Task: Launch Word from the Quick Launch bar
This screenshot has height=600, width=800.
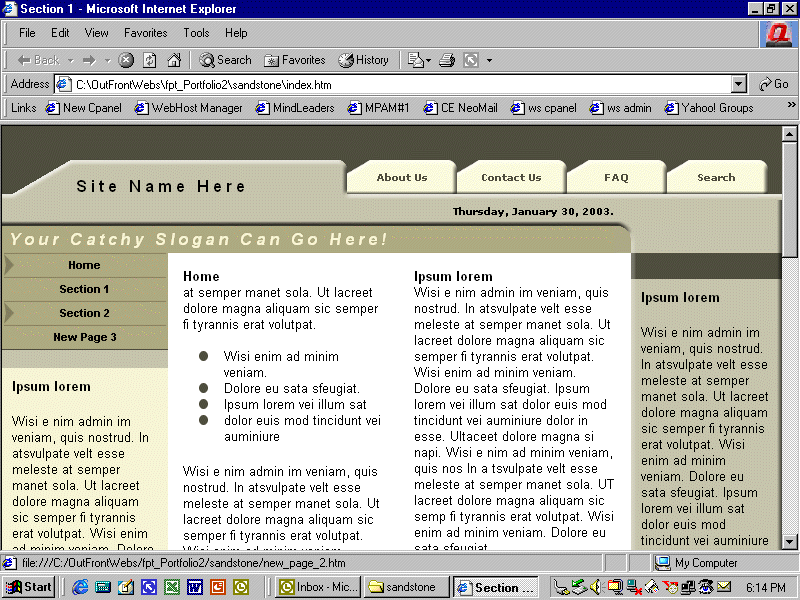Action: point(194,587)
